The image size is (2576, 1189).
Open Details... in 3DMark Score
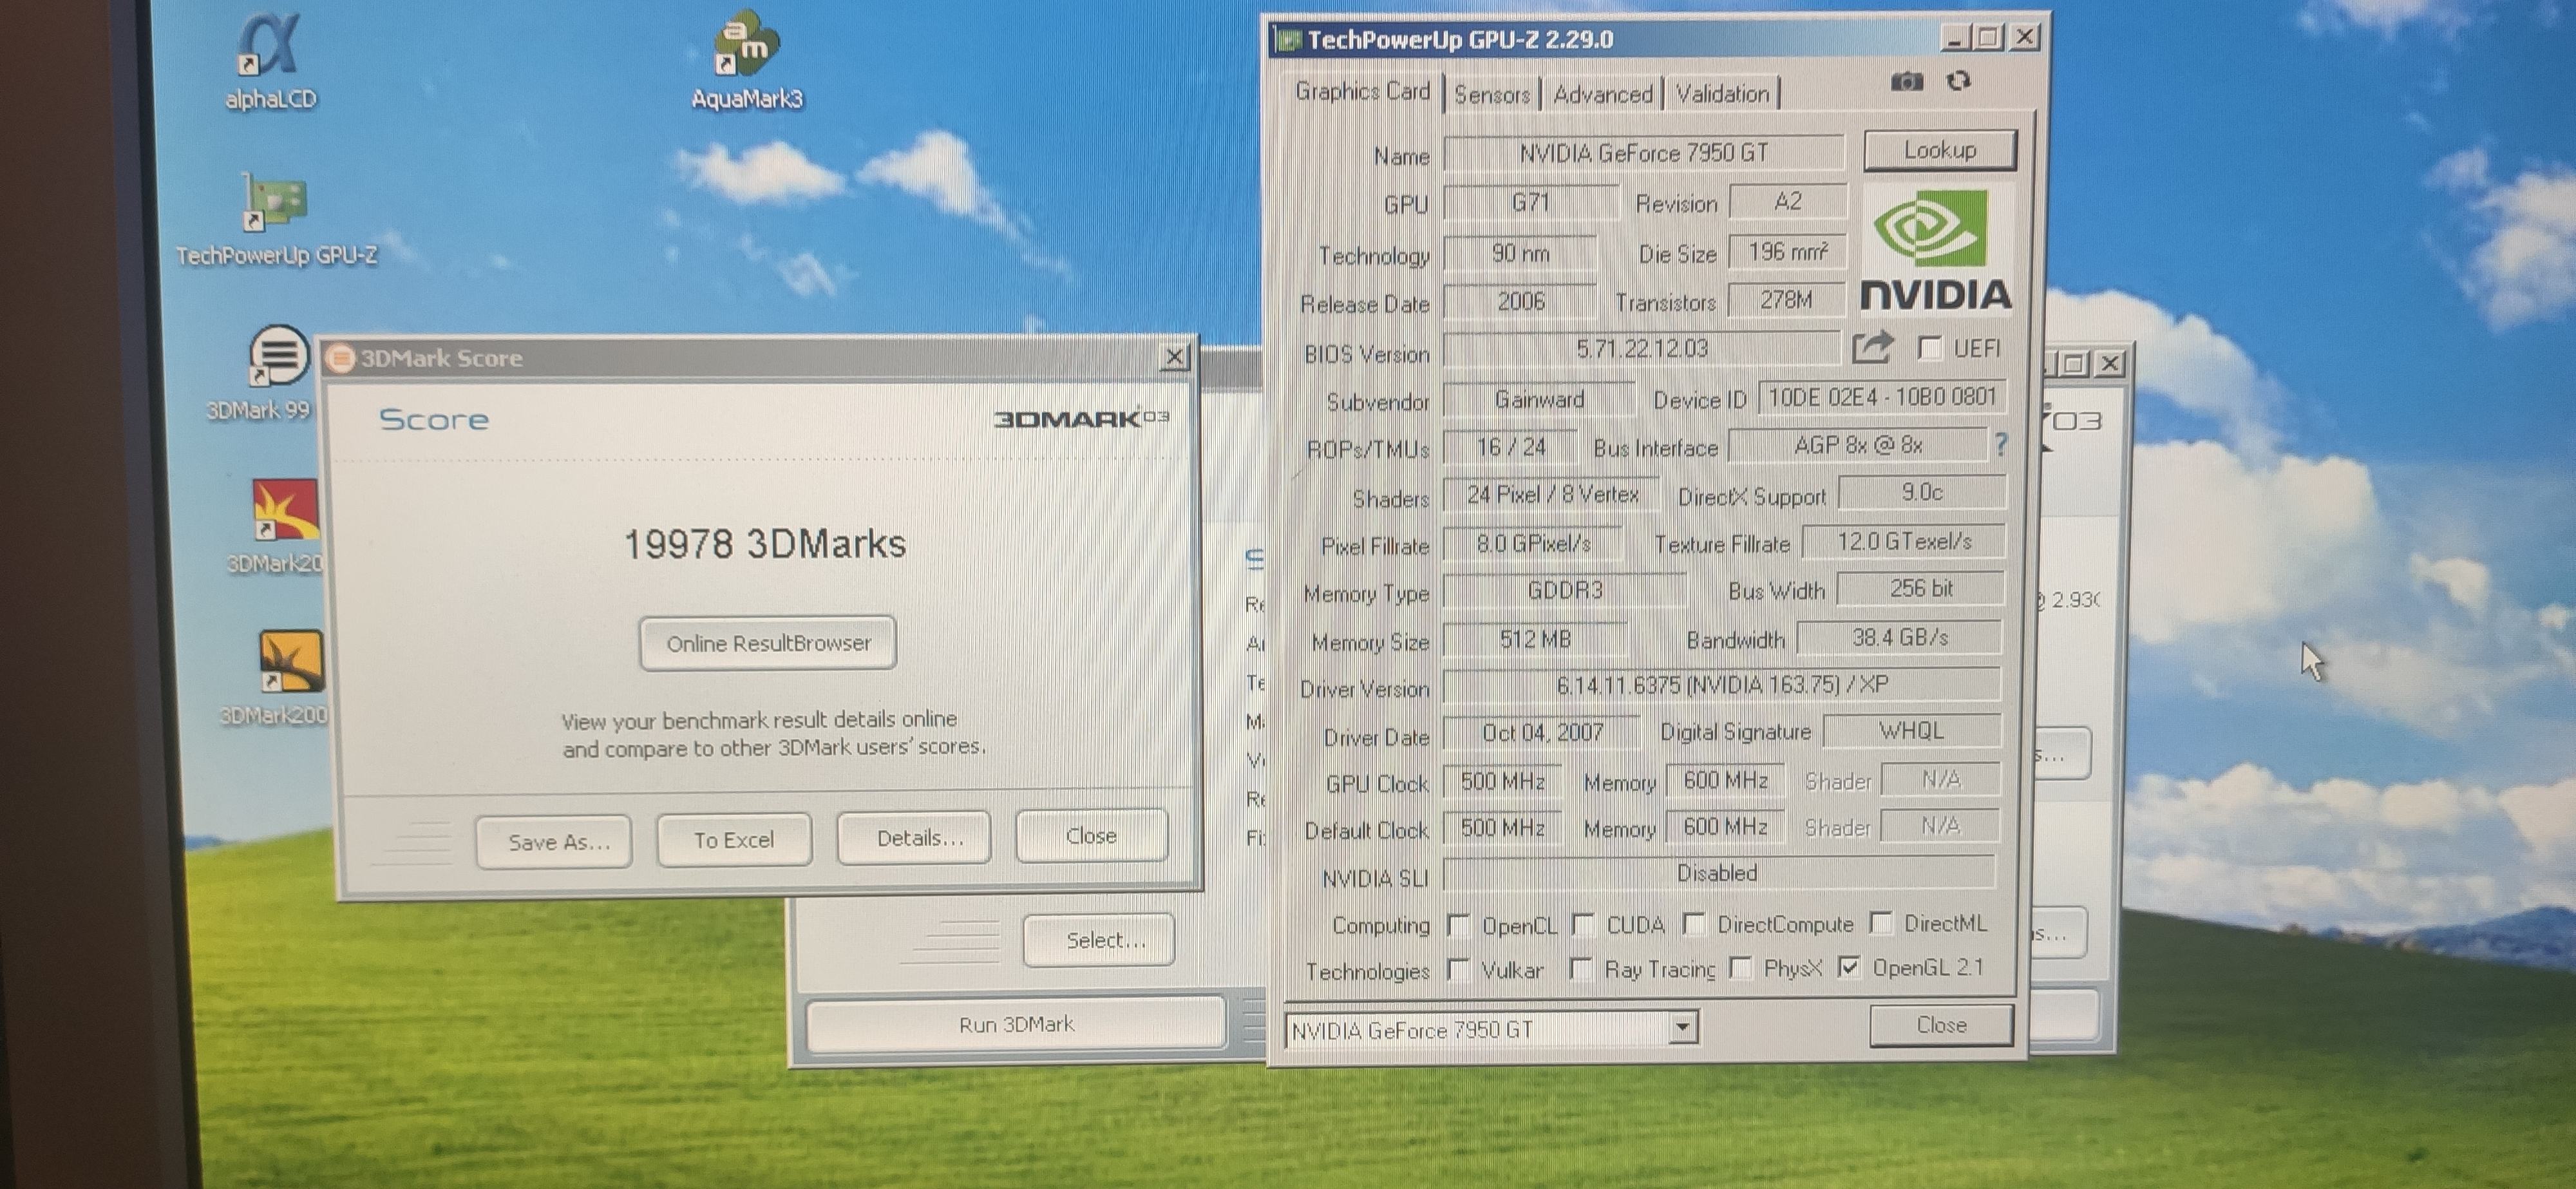point(914,838)
